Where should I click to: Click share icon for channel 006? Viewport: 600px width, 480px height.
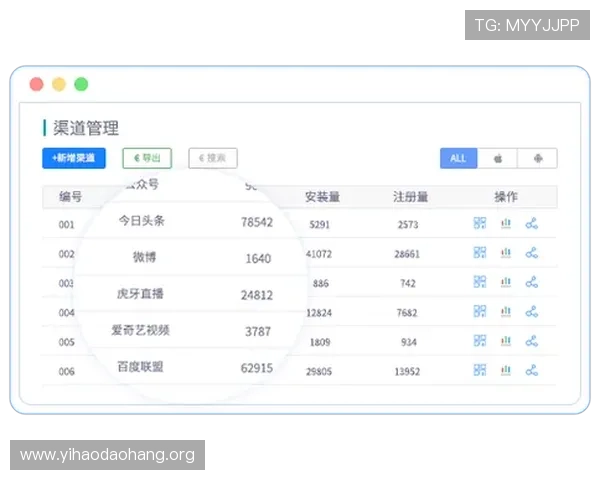pyautogui.click(x=532, y=370)
